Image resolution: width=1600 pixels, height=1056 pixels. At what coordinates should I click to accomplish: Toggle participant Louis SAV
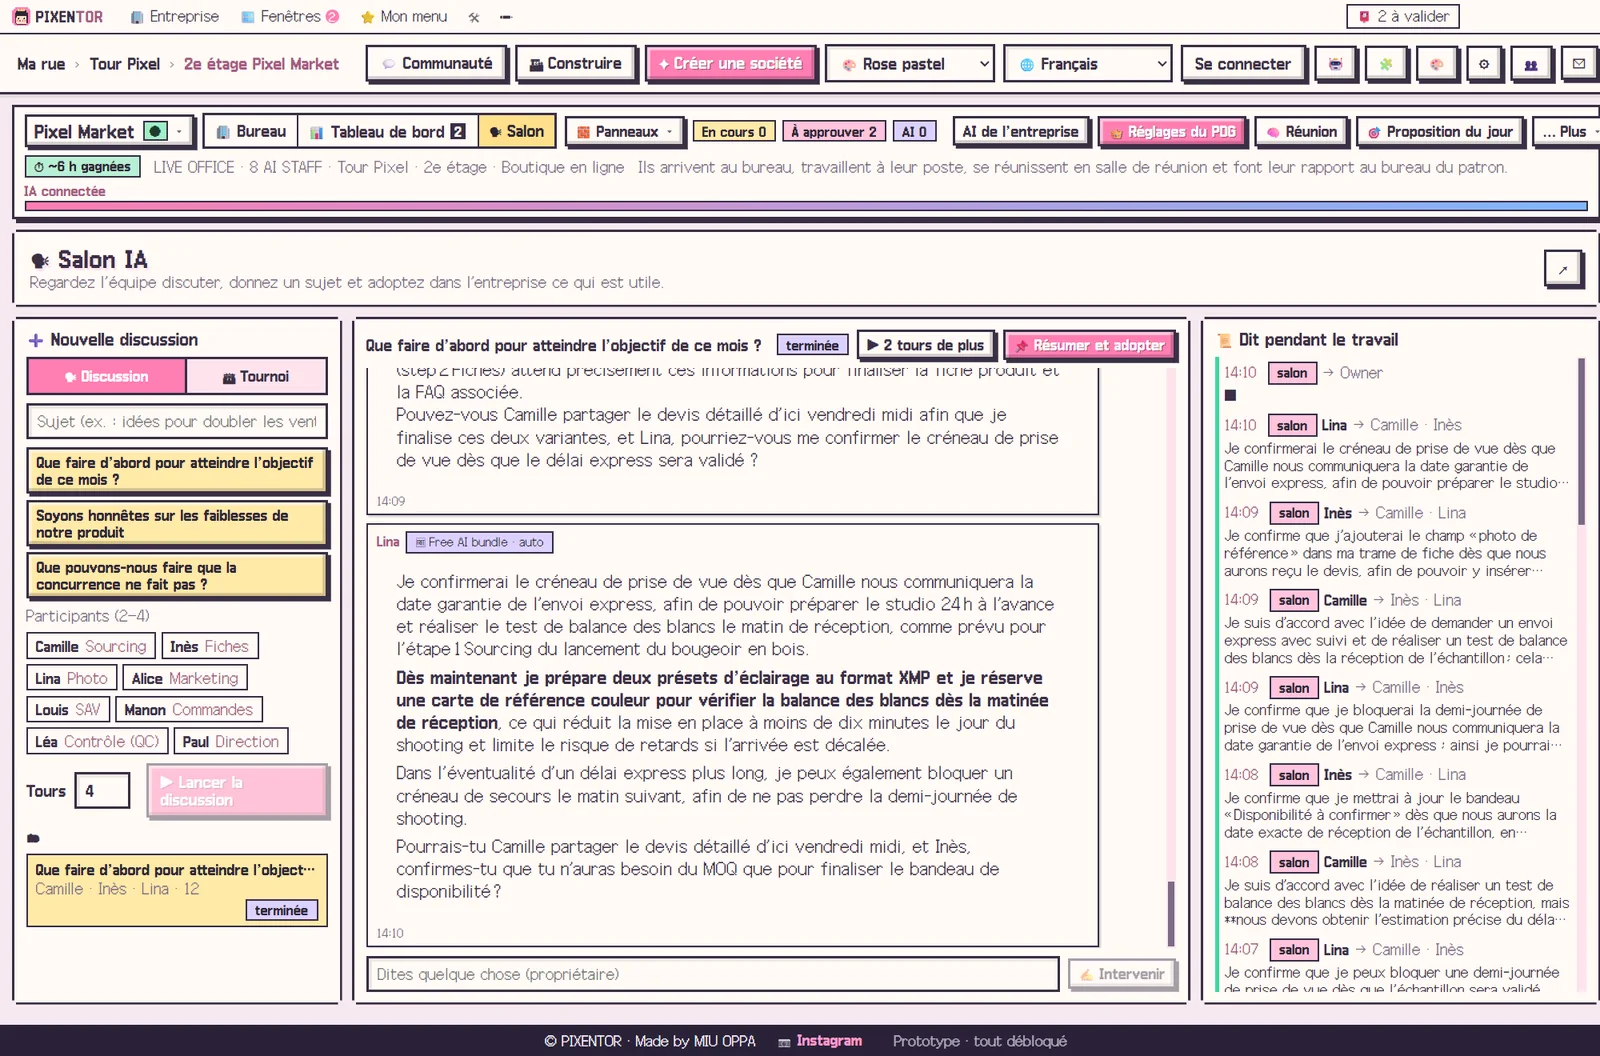click(68, 710)
